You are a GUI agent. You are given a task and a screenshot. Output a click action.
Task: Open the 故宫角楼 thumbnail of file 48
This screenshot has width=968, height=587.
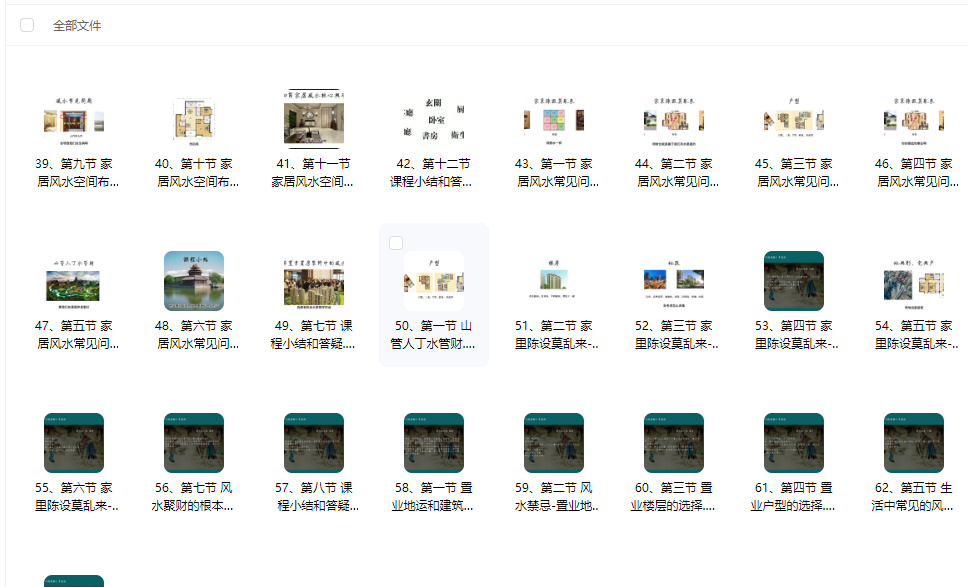(x=194, y=281)
